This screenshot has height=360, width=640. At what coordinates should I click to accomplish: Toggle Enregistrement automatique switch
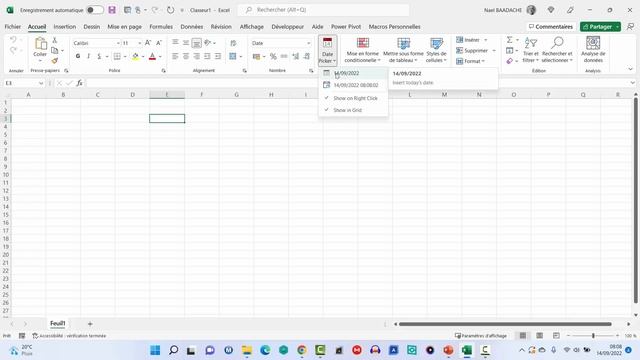[95, 10]
